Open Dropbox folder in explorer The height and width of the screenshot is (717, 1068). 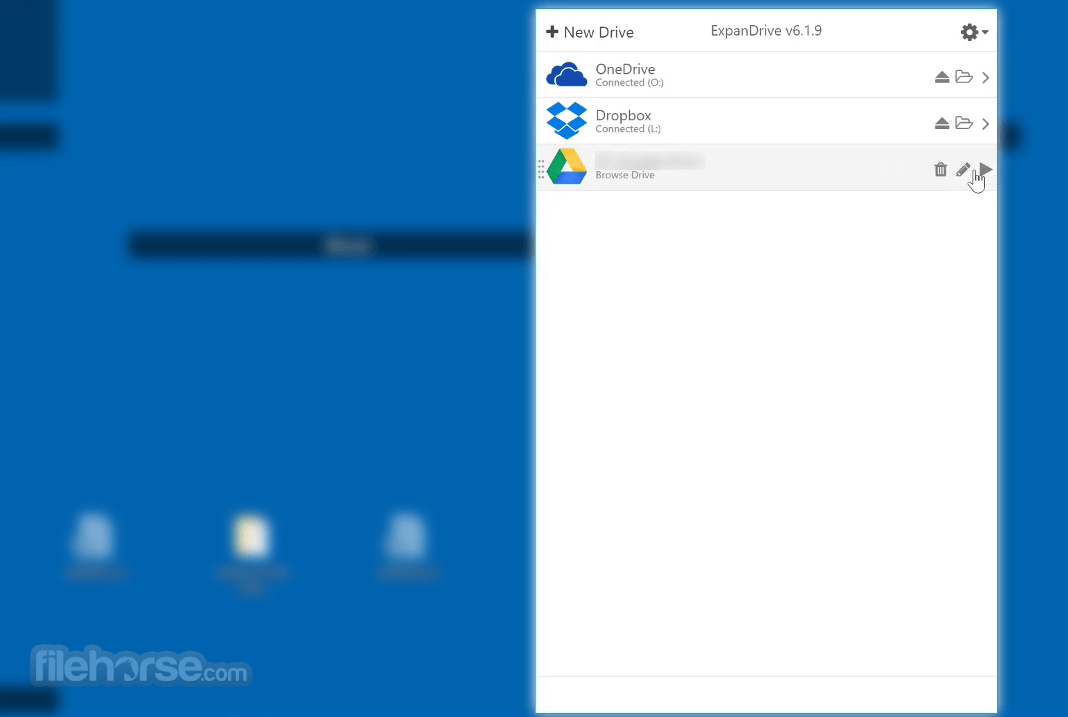pyautogui.click(x=964, y=123)
